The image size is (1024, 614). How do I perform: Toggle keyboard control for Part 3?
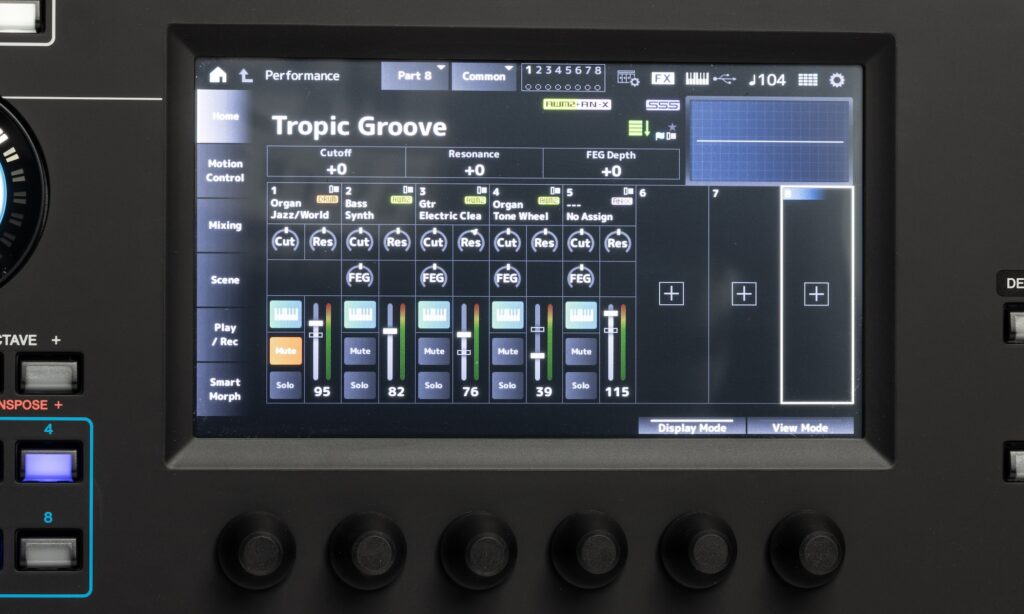[x=434, y=315]
